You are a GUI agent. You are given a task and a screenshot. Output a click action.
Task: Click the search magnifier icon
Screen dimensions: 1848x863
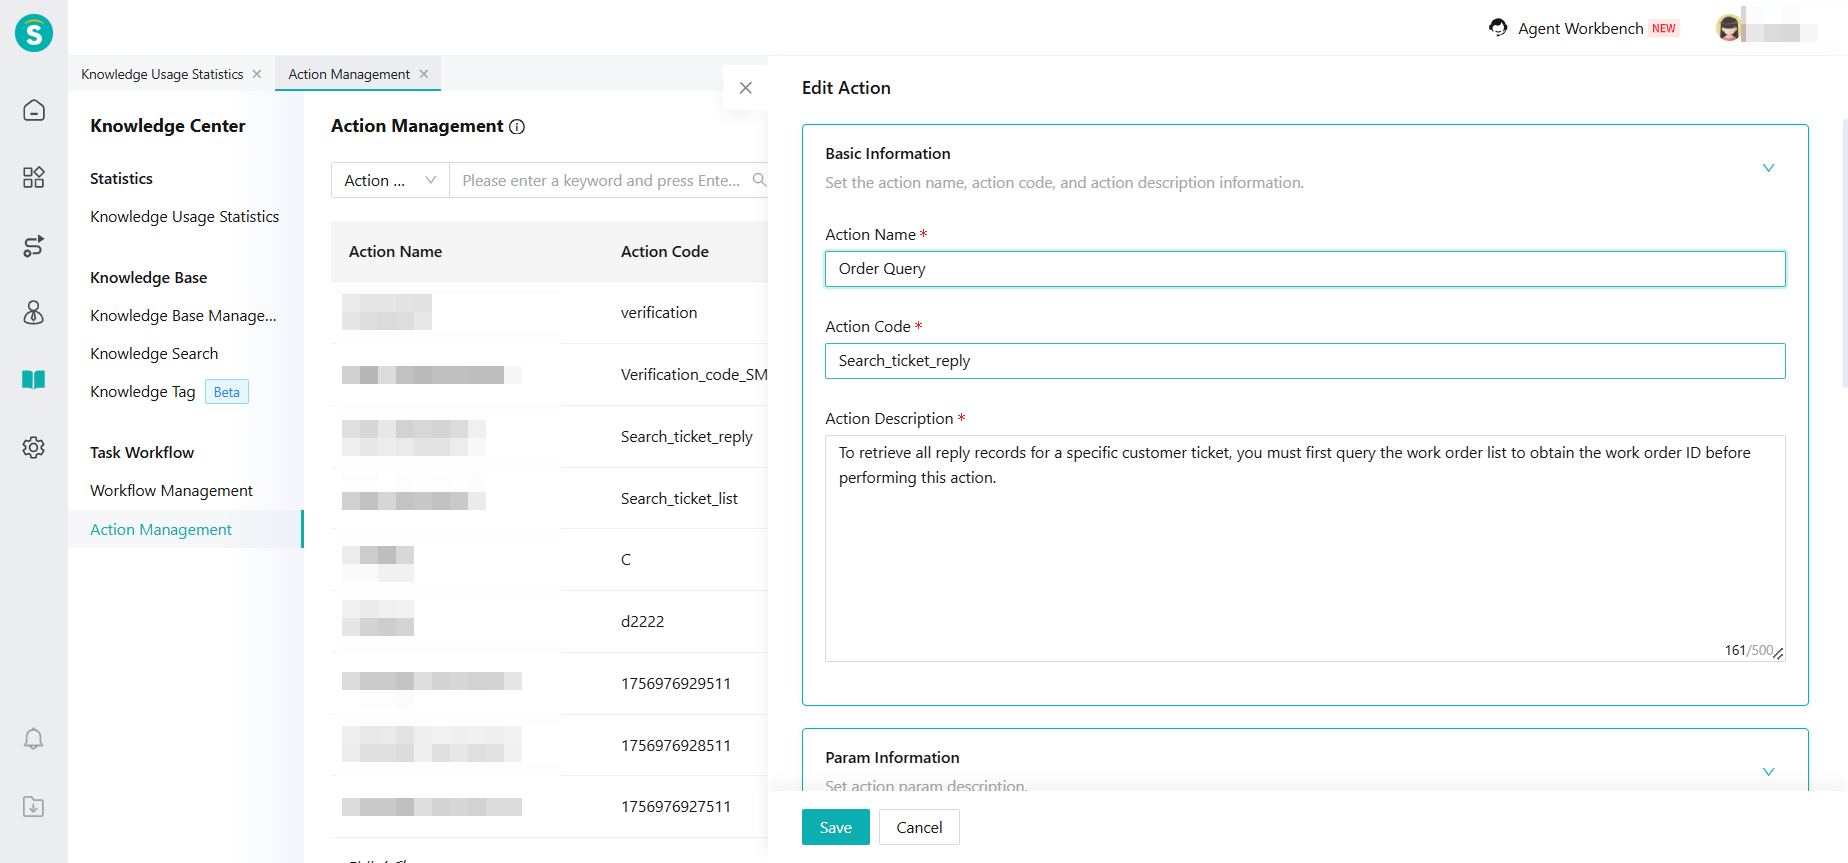pyautogui.click(x=759, y=180)
